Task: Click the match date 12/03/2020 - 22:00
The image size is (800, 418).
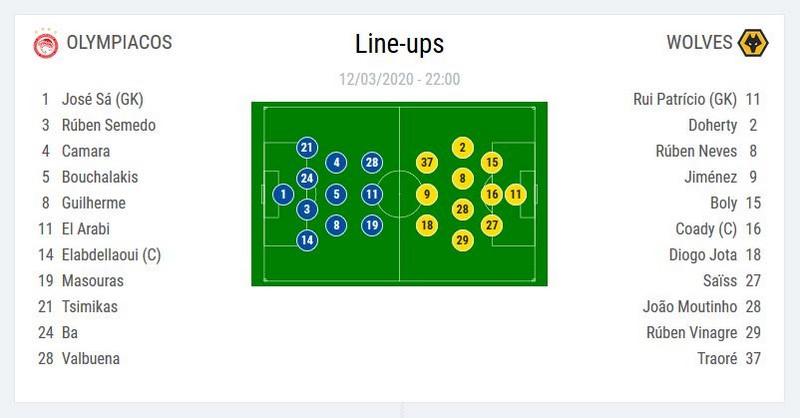Action: 399,79
